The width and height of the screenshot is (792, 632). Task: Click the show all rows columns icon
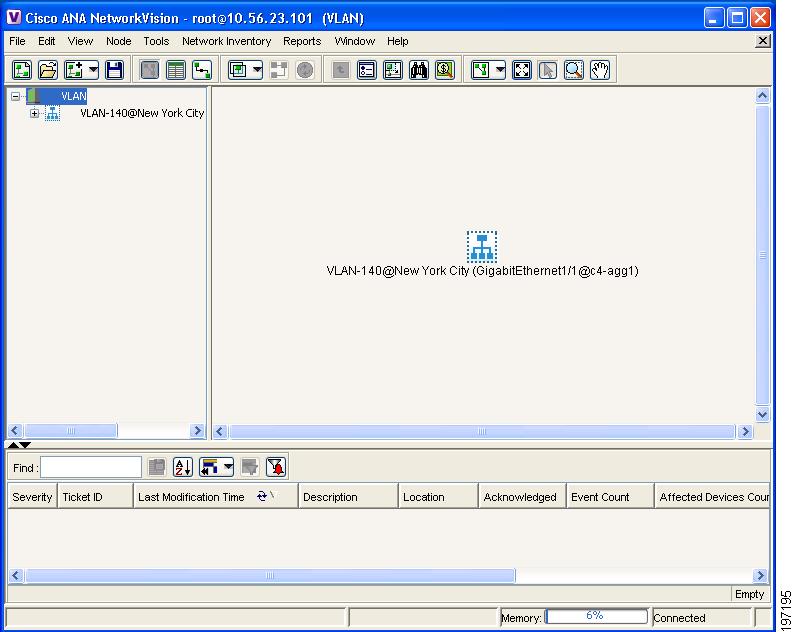pos(210,467)
